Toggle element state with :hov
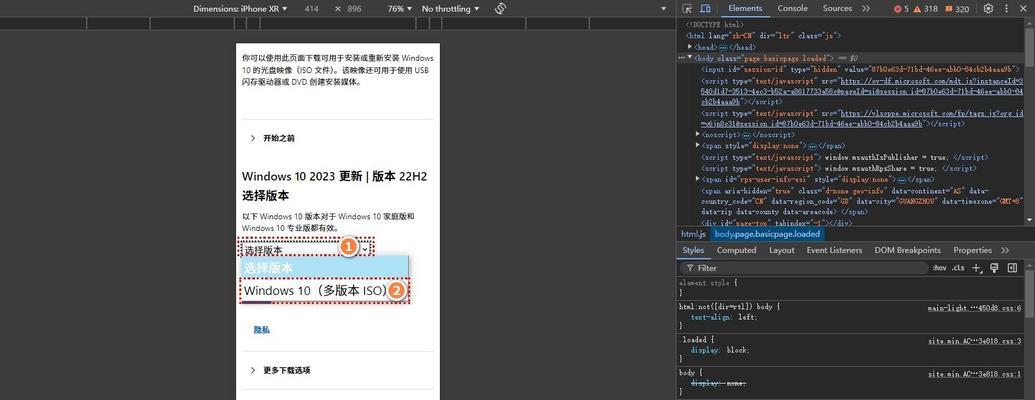Image resolution: width=1035 pixels, height=400 pixels. point(939,268)
